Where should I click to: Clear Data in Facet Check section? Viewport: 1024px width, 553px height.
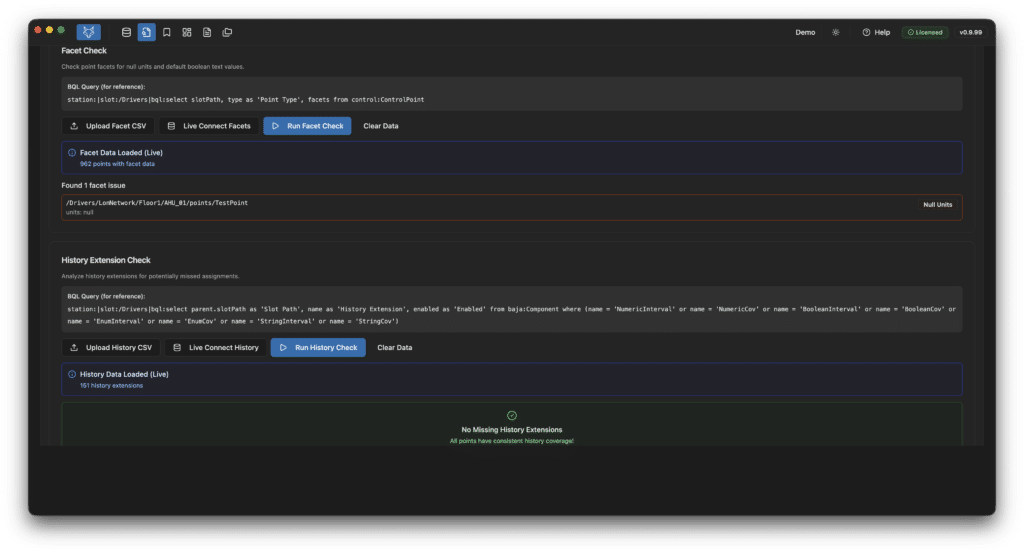click(381, 126)
